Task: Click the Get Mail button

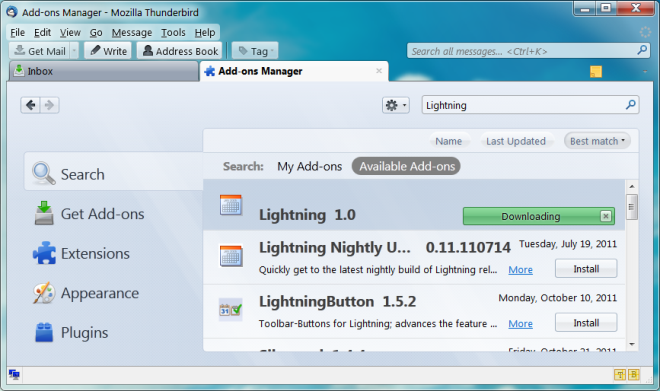Action: 40,51
